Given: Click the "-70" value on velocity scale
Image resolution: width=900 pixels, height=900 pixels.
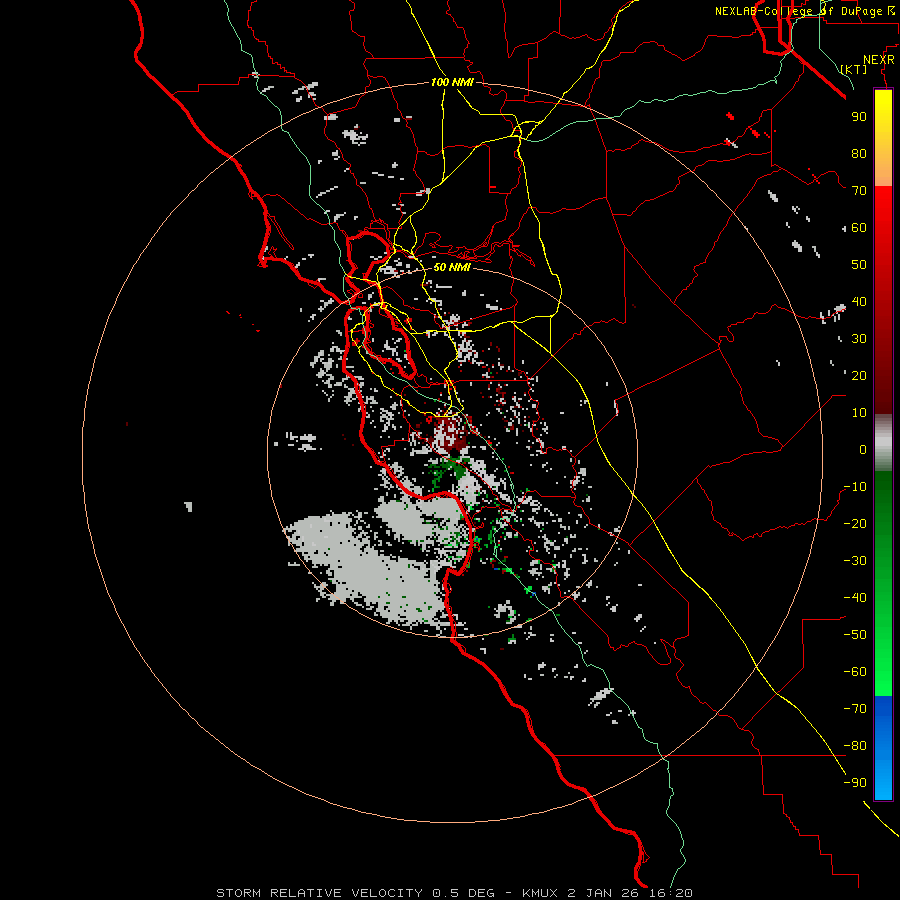Looking at the screenshot, I should tap(855, 708).
